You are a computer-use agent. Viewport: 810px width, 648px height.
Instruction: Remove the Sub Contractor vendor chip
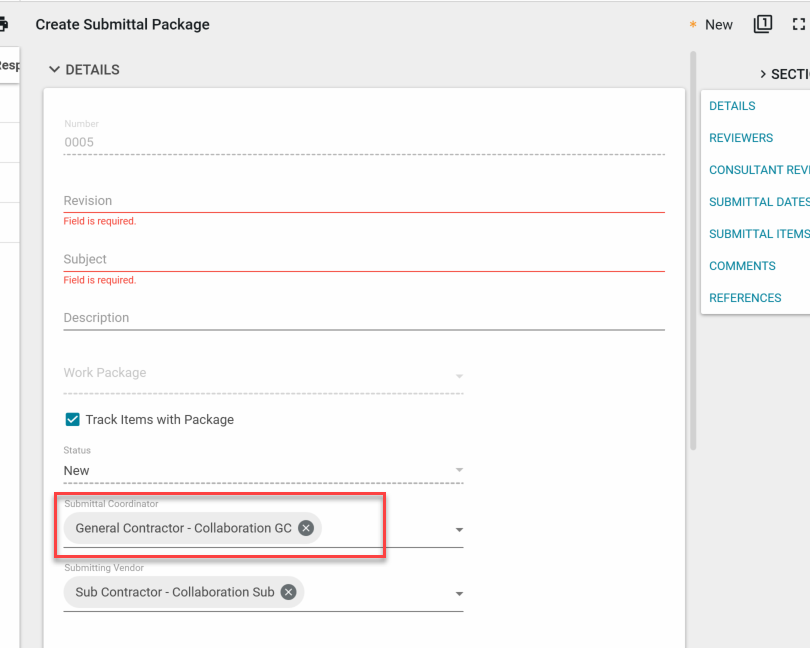coord(288,592)
